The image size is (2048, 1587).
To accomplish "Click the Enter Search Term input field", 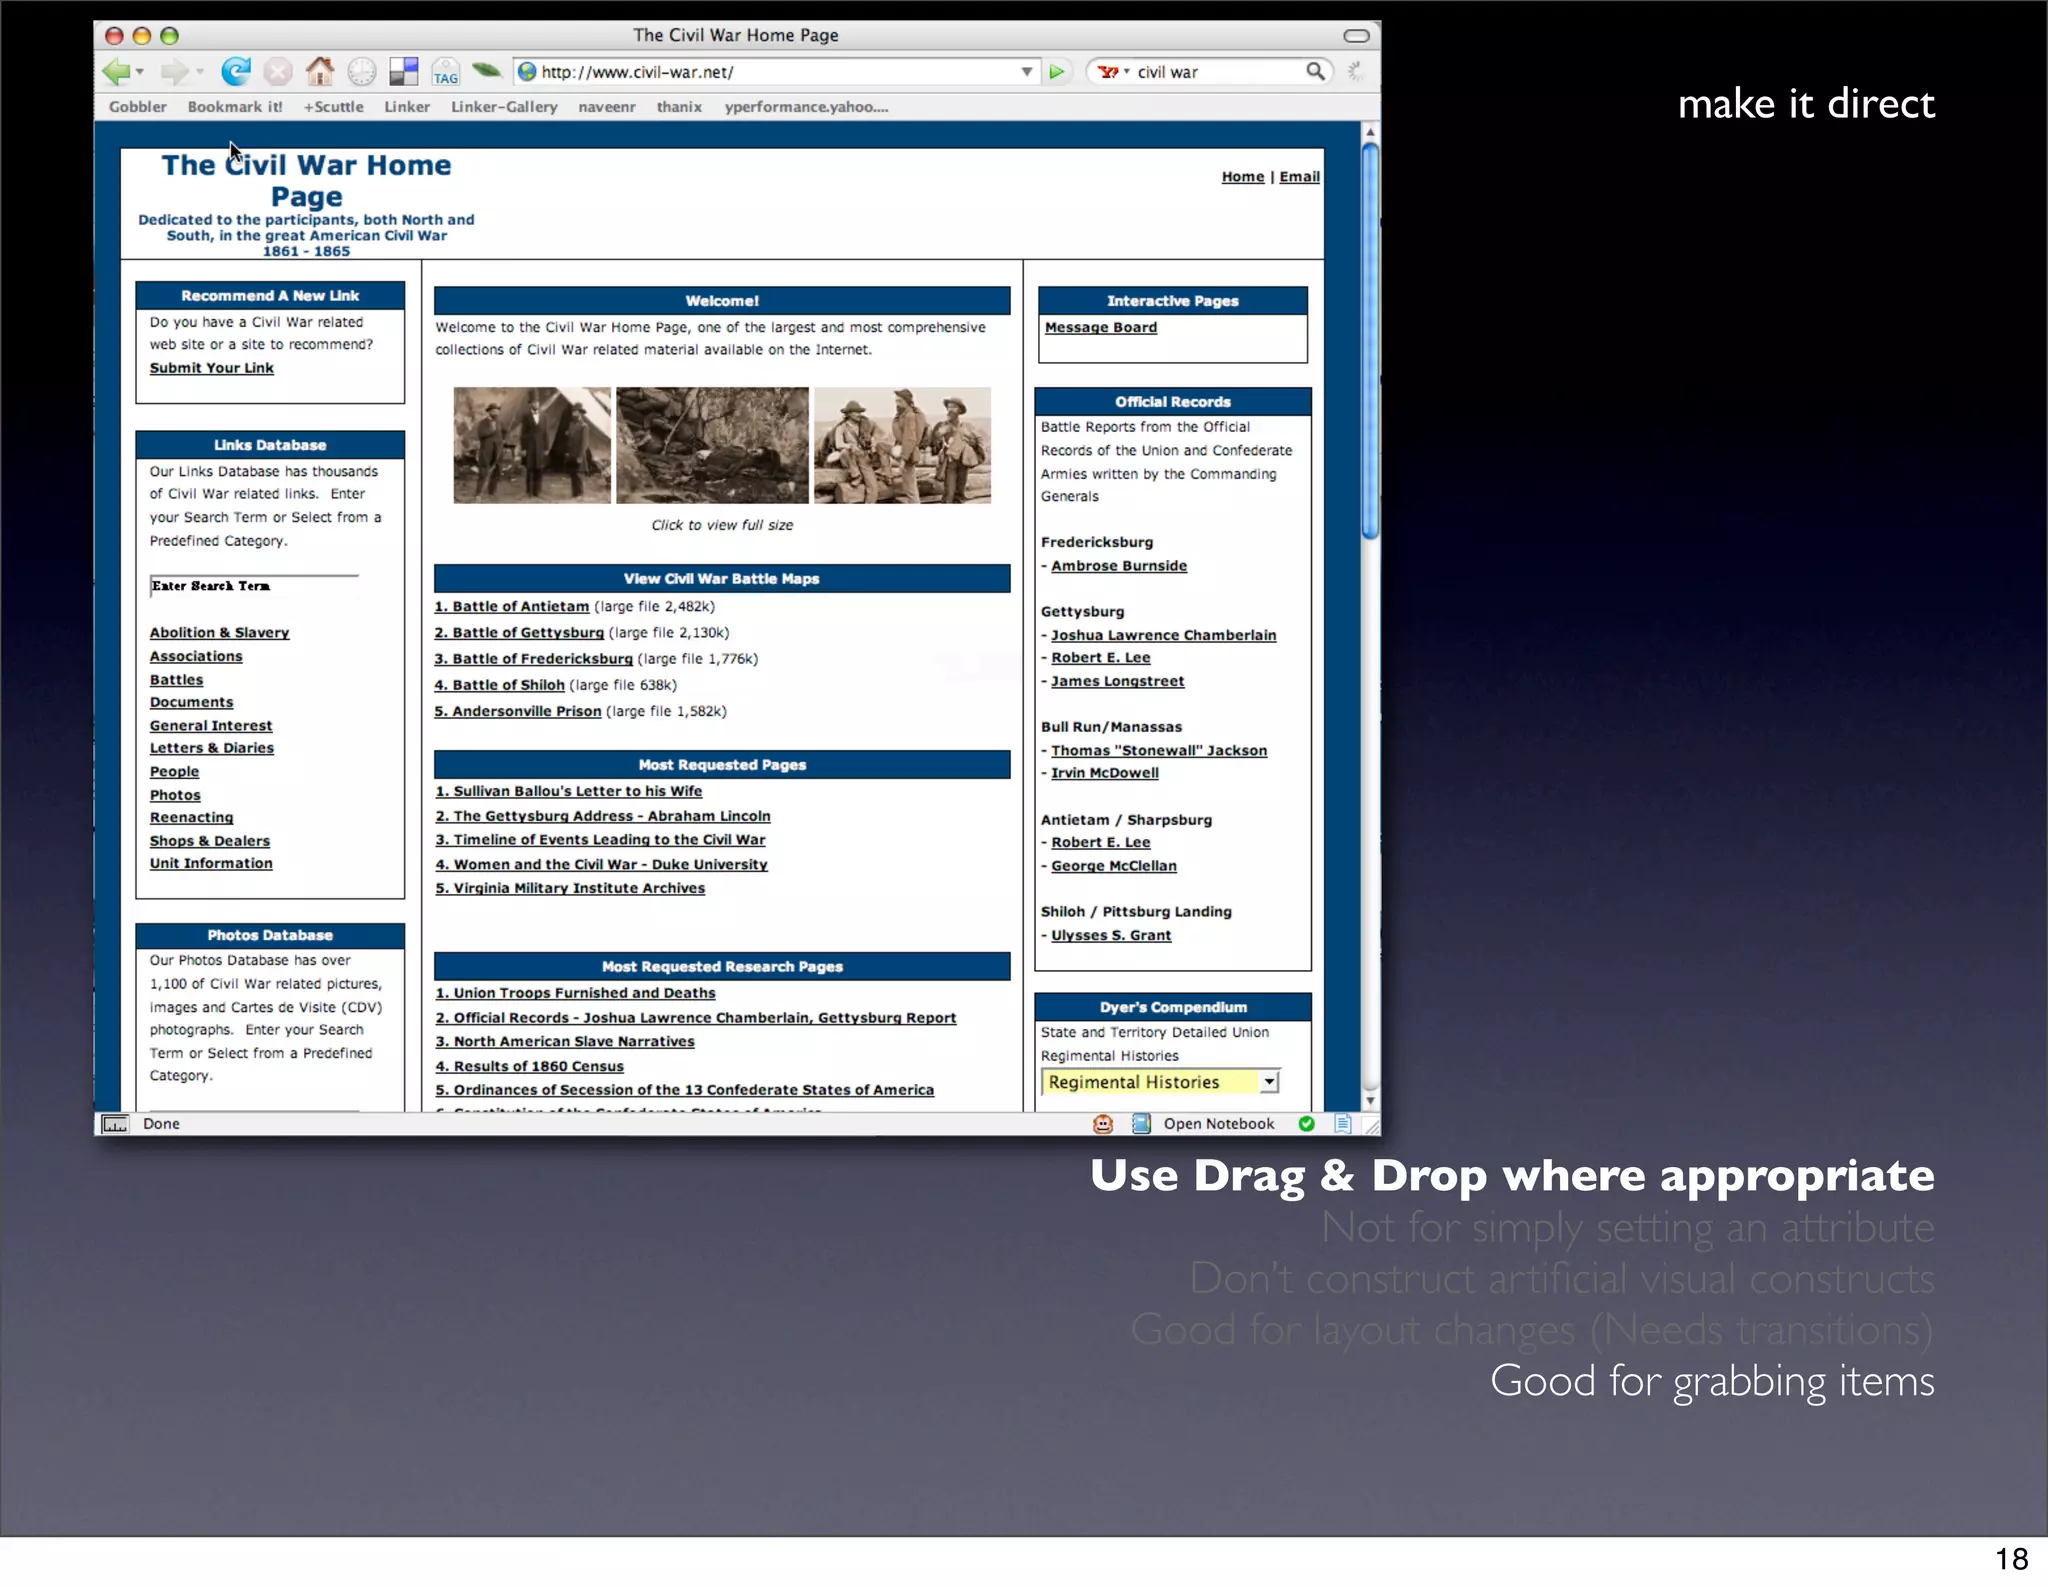I will point(254,586).
